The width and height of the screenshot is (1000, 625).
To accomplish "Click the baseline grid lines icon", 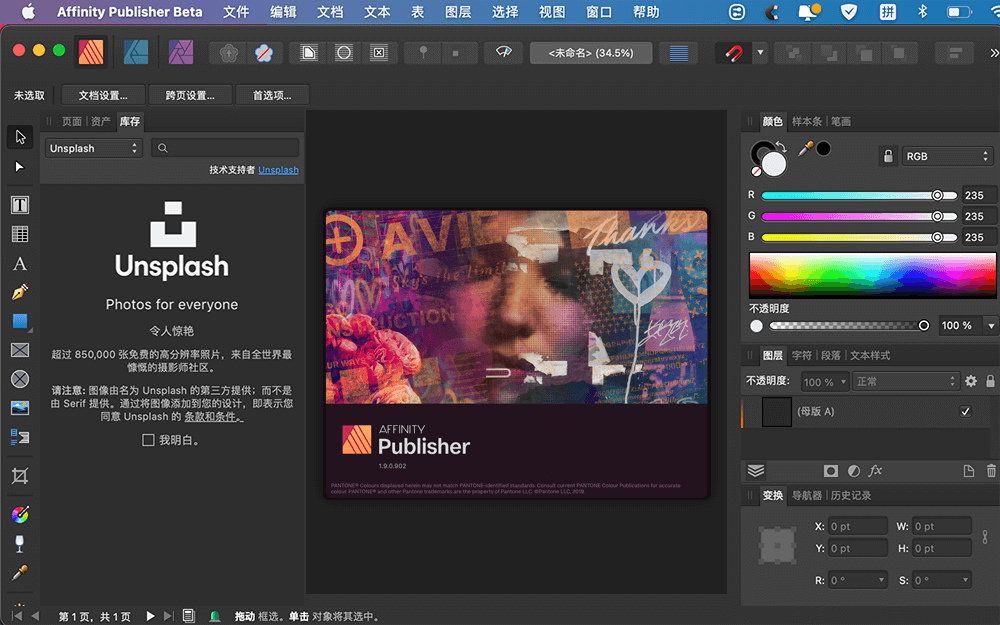I will tap(679, 53).
